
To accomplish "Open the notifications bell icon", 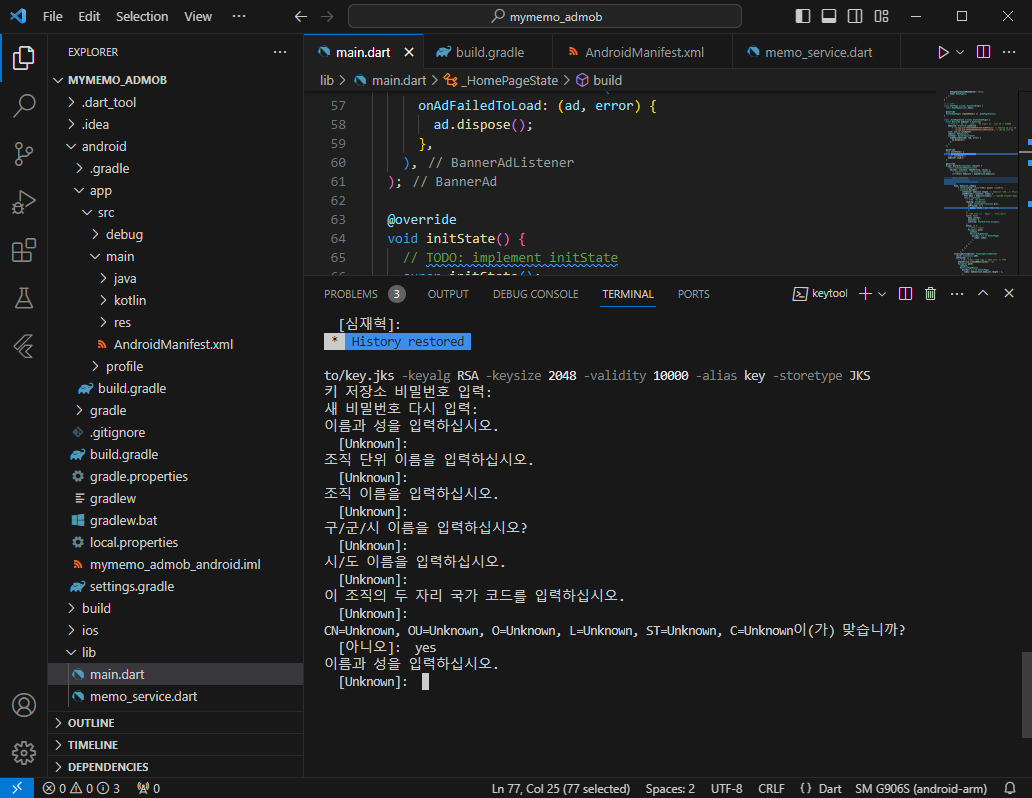I will click(1010, 788).
